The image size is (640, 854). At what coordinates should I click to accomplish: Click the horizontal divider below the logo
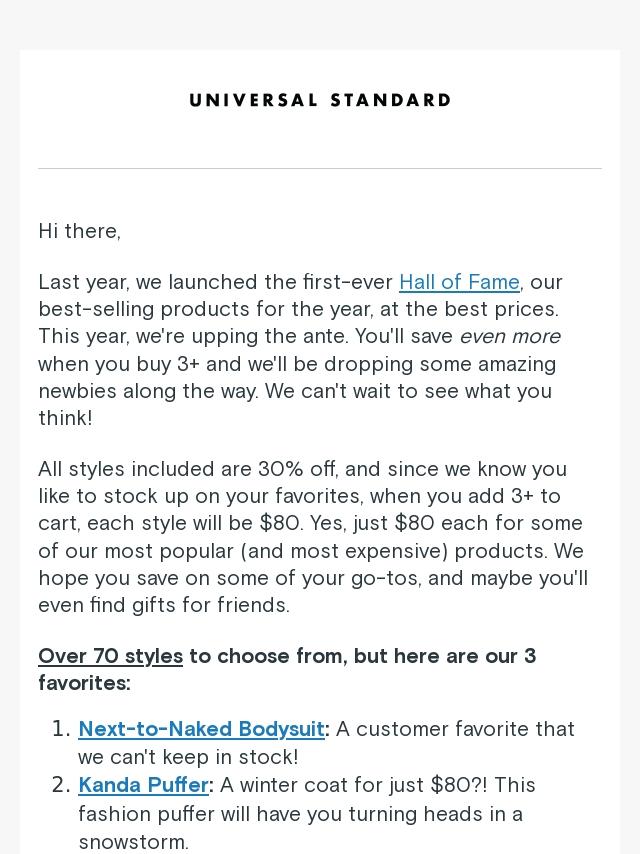pyautogui.click(x=320, y=168)
